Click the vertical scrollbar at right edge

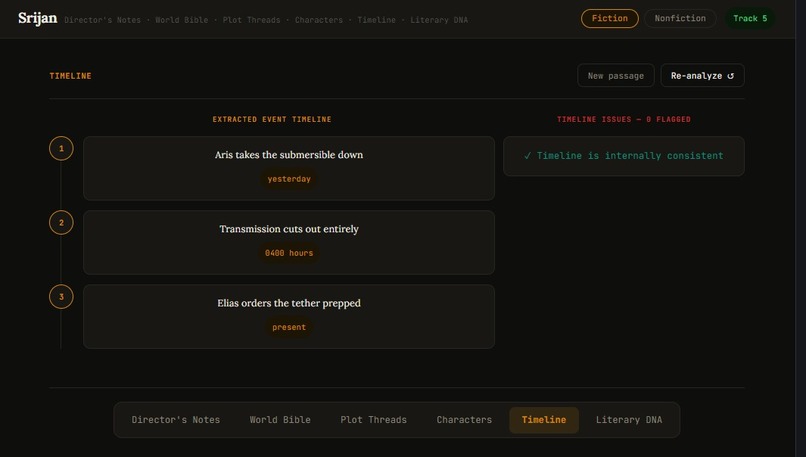pyautogui.click(x=800, y=228)
